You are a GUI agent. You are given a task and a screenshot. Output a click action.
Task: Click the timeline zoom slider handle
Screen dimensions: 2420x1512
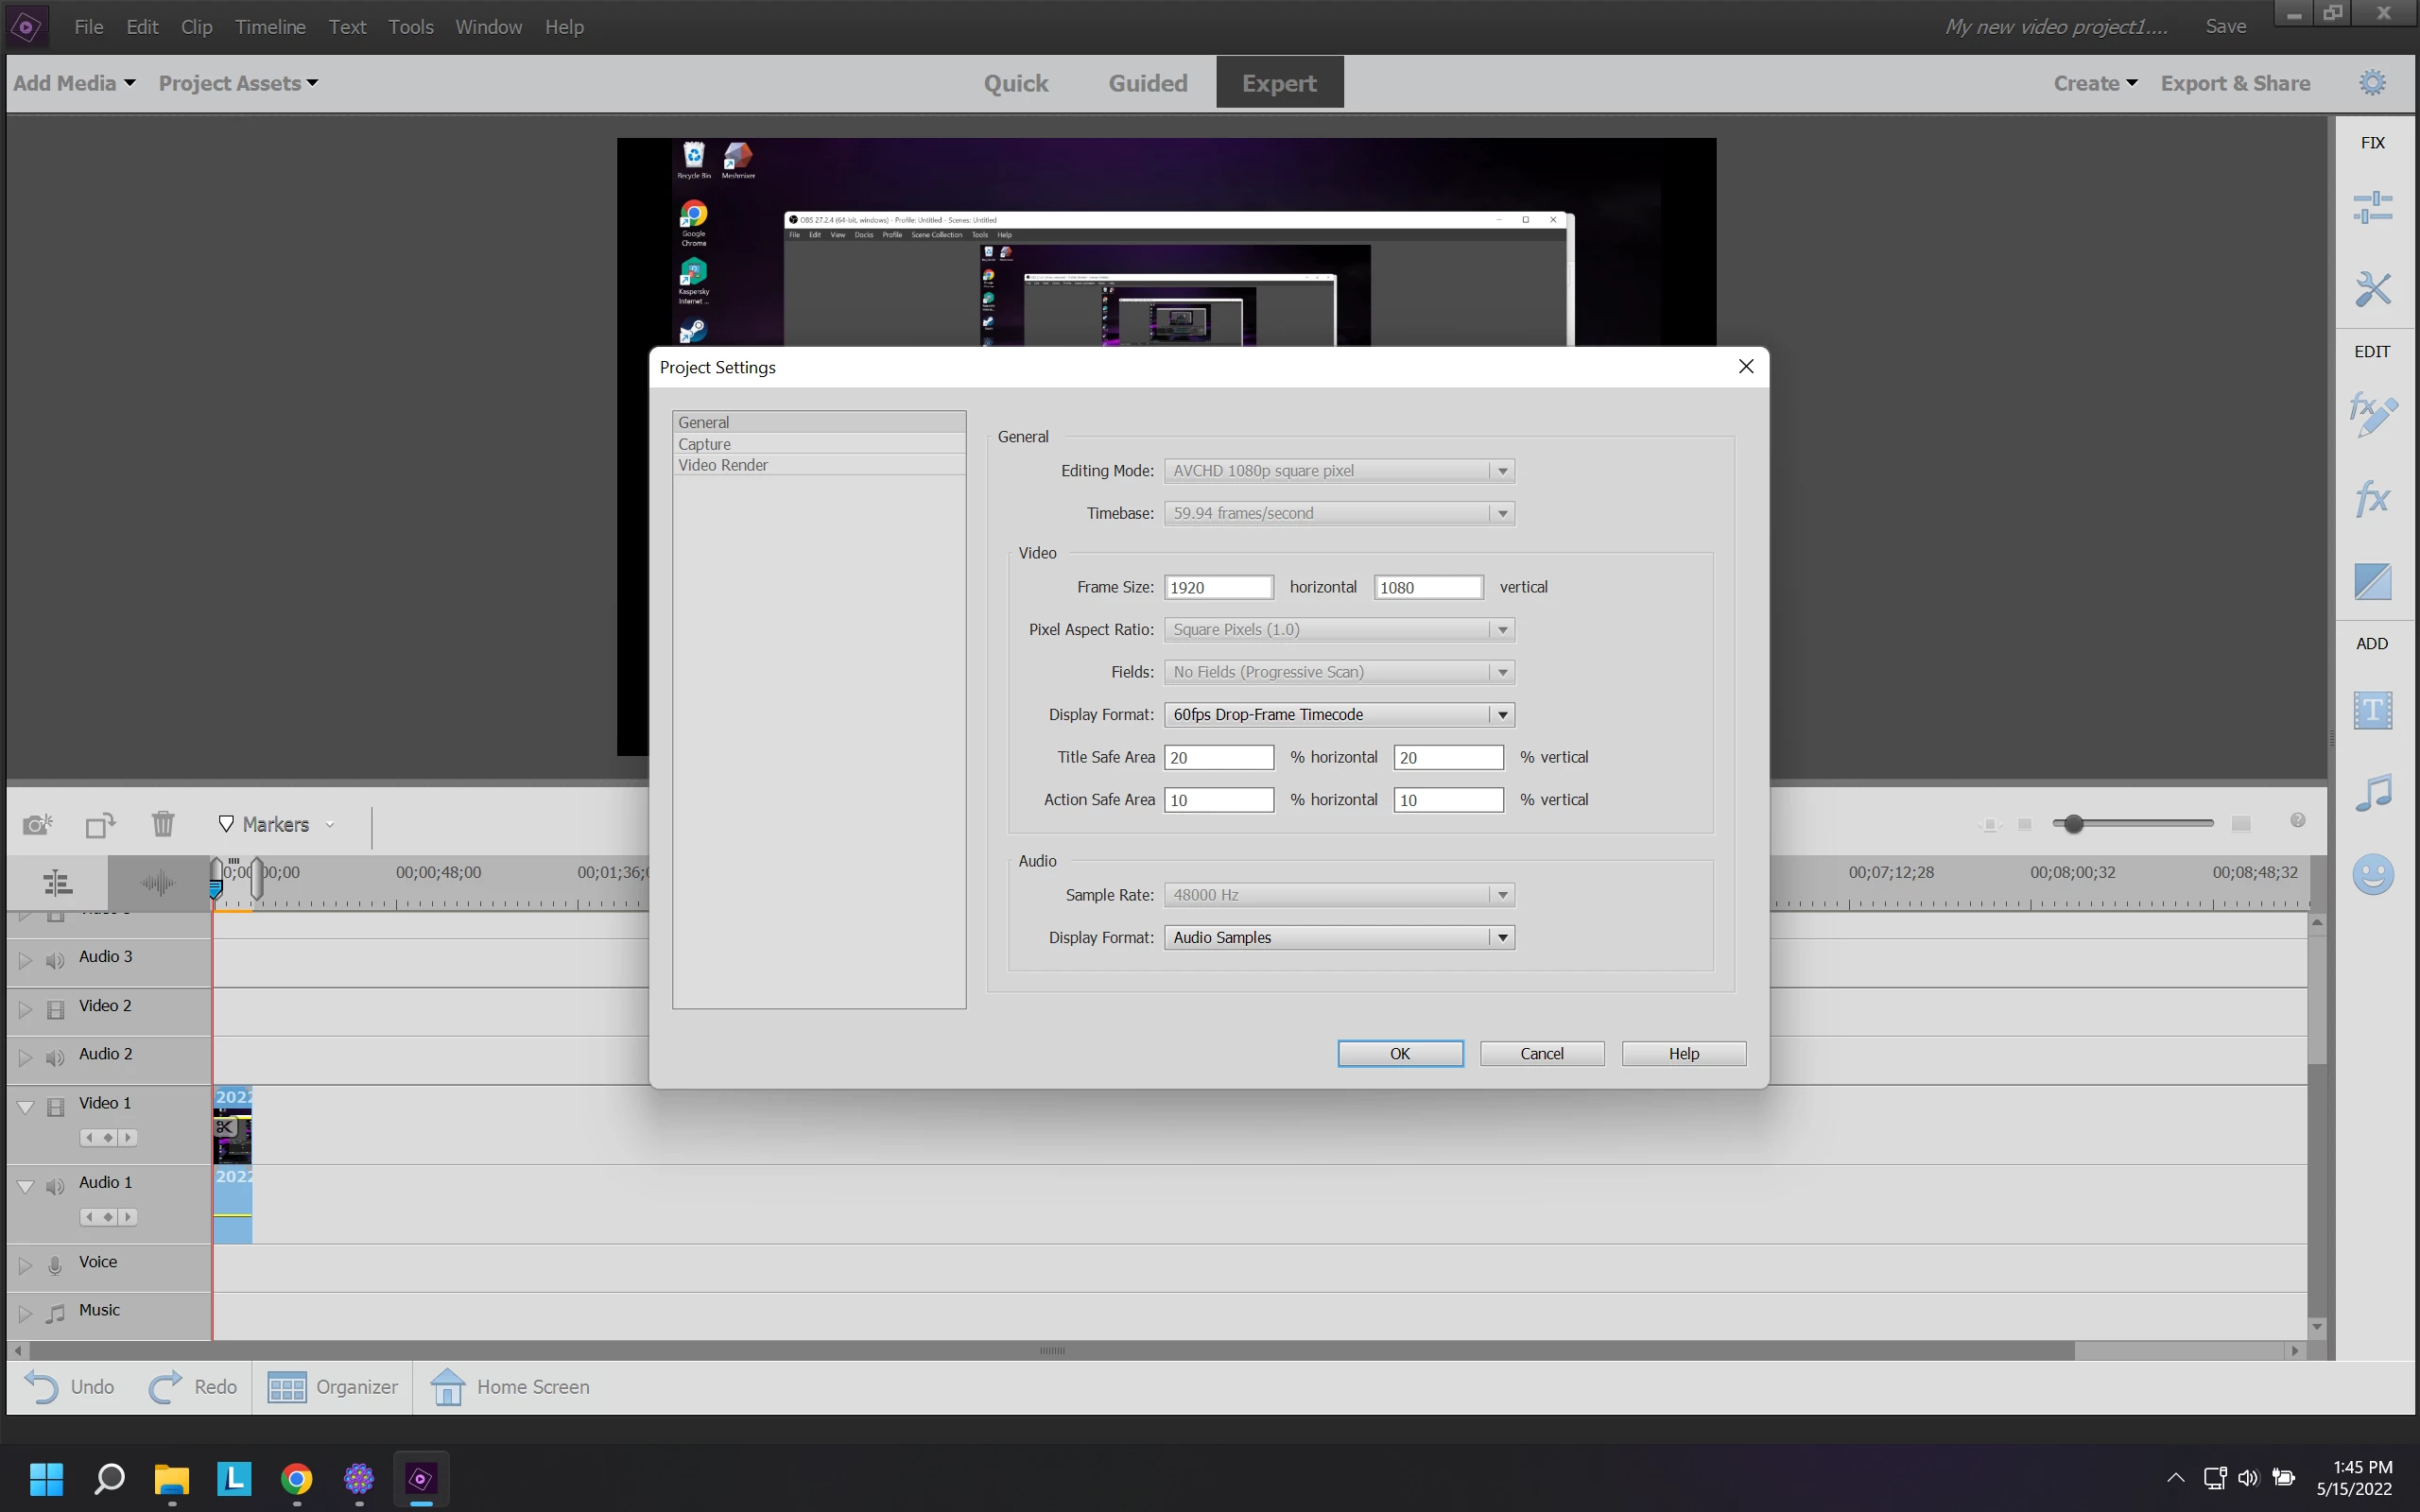pos(2073,824)
